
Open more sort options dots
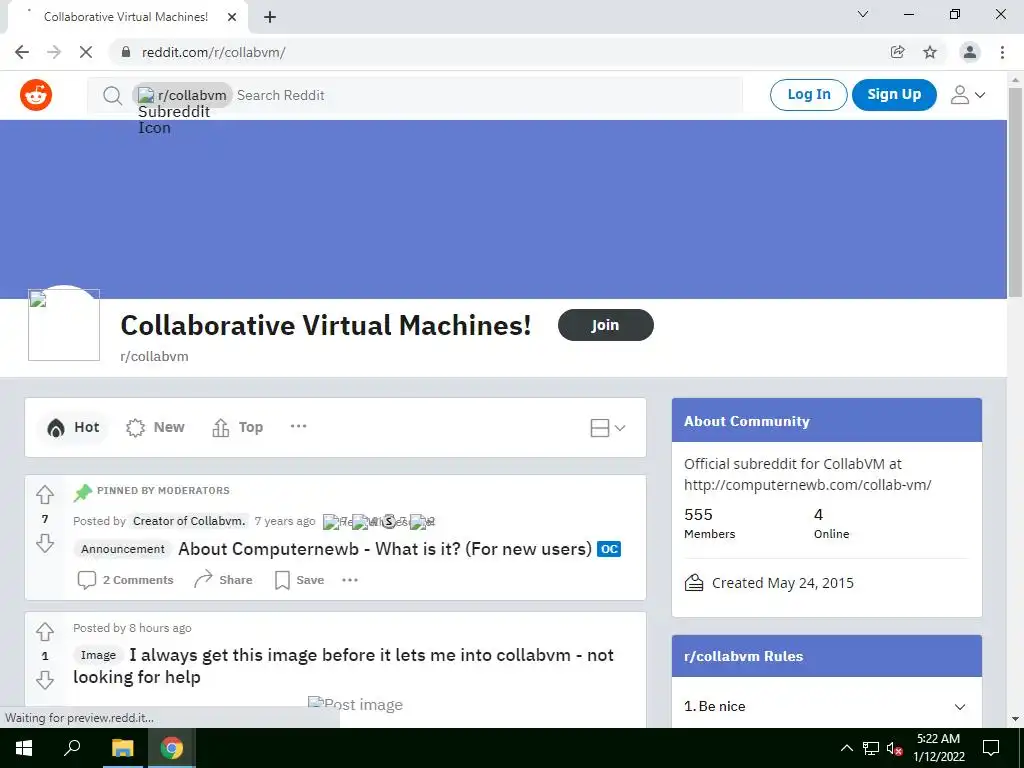click(298, 426)
